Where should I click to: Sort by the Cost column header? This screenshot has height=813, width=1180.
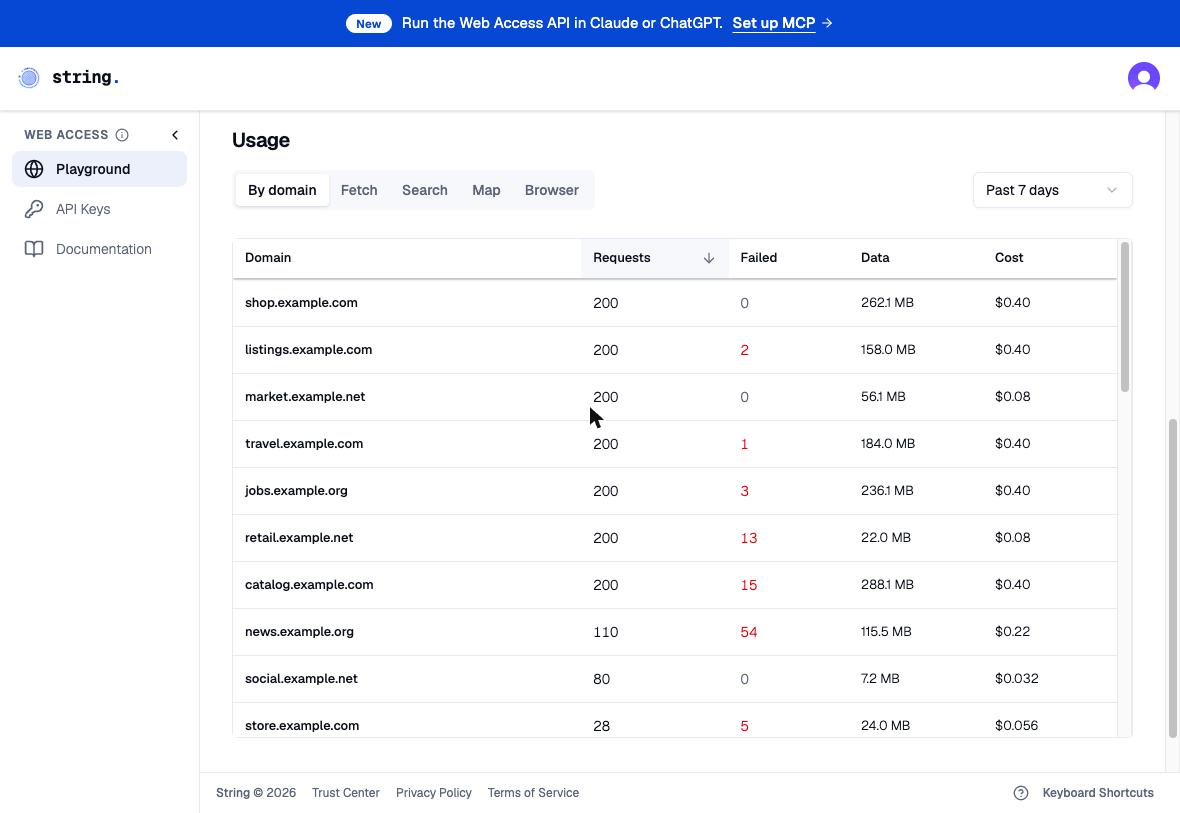point(1009,257)
